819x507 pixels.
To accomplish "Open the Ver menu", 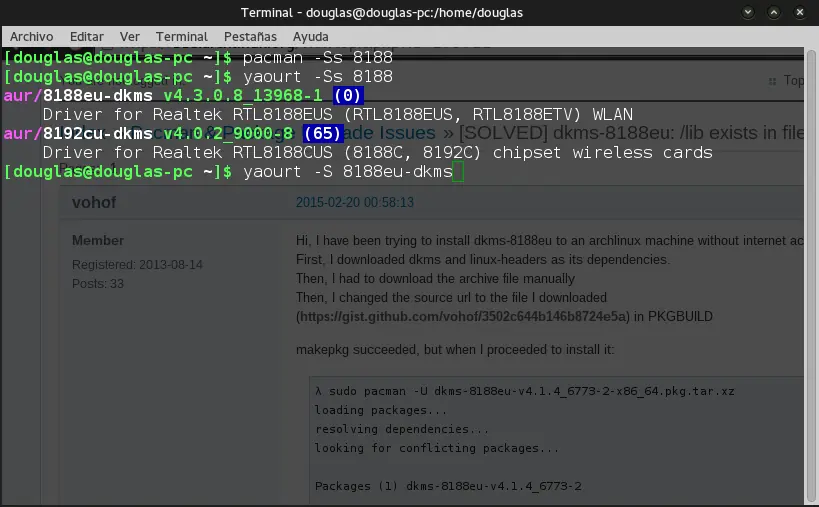I will pos(130,37).
